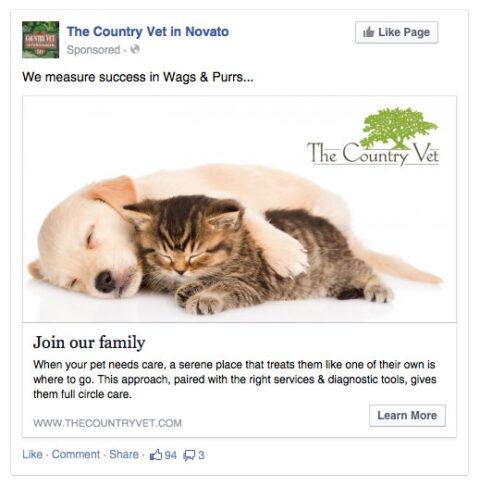Viewport: 480px width, 486px height.
Task: View the 94 likes count
Action: pyautogui.click(x=170, y=455)
